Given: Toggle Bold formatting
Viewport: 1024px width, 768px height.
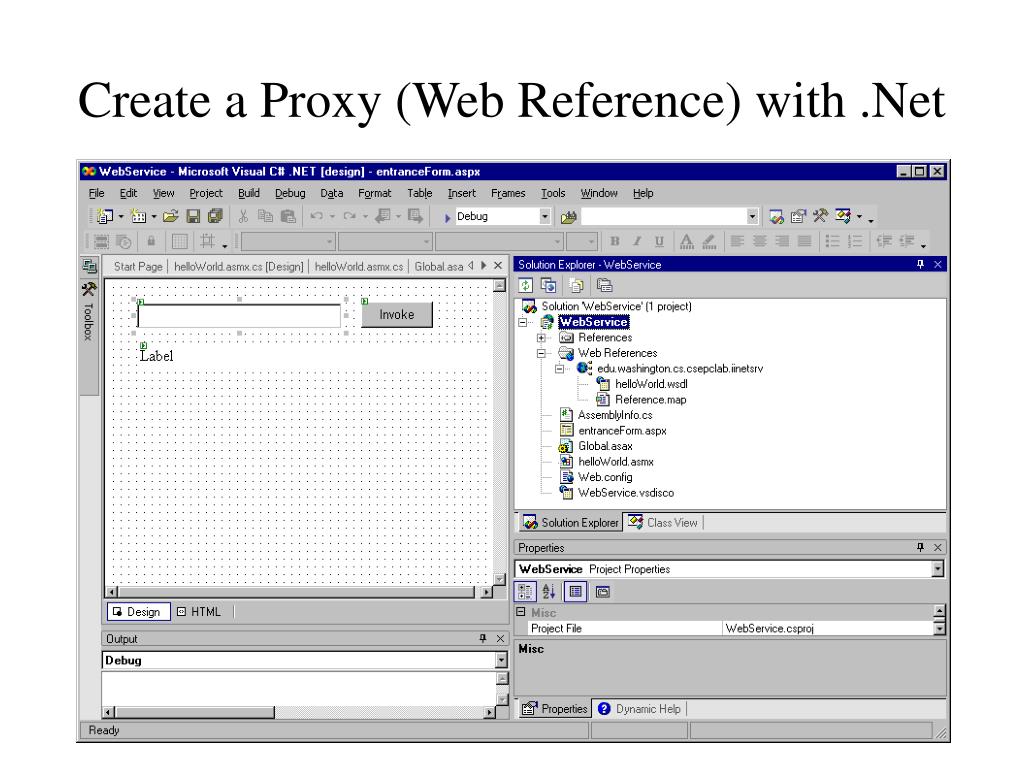Looking at the screenshot, I should [615, 242].
